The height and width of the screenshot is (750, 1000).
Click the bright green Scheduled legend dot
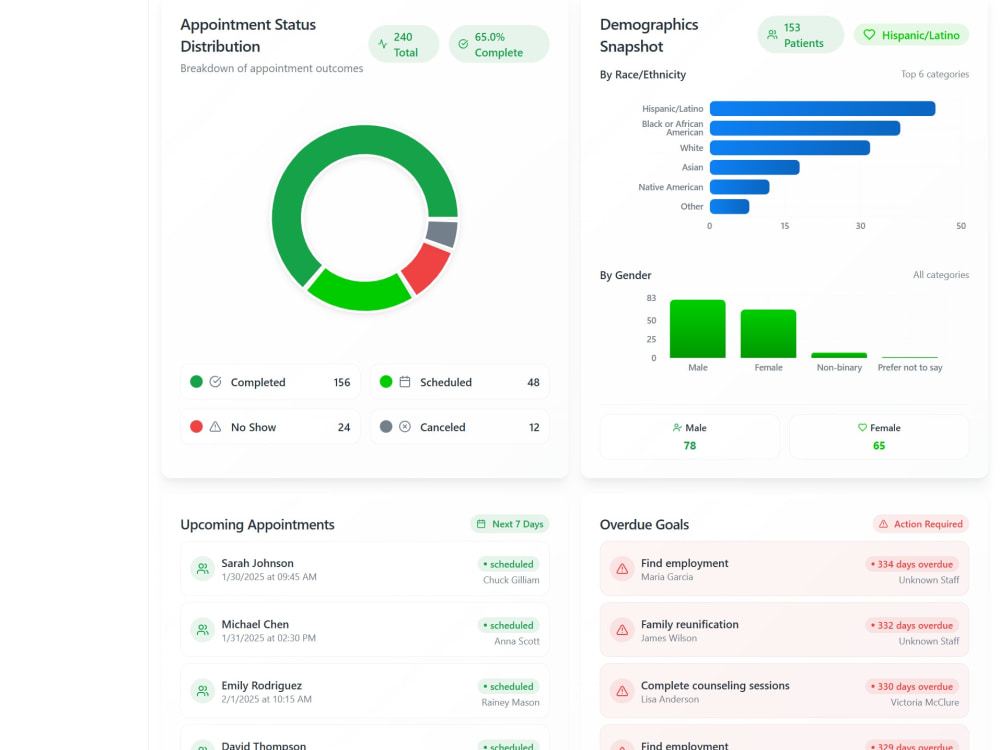[x=386, y=381]
